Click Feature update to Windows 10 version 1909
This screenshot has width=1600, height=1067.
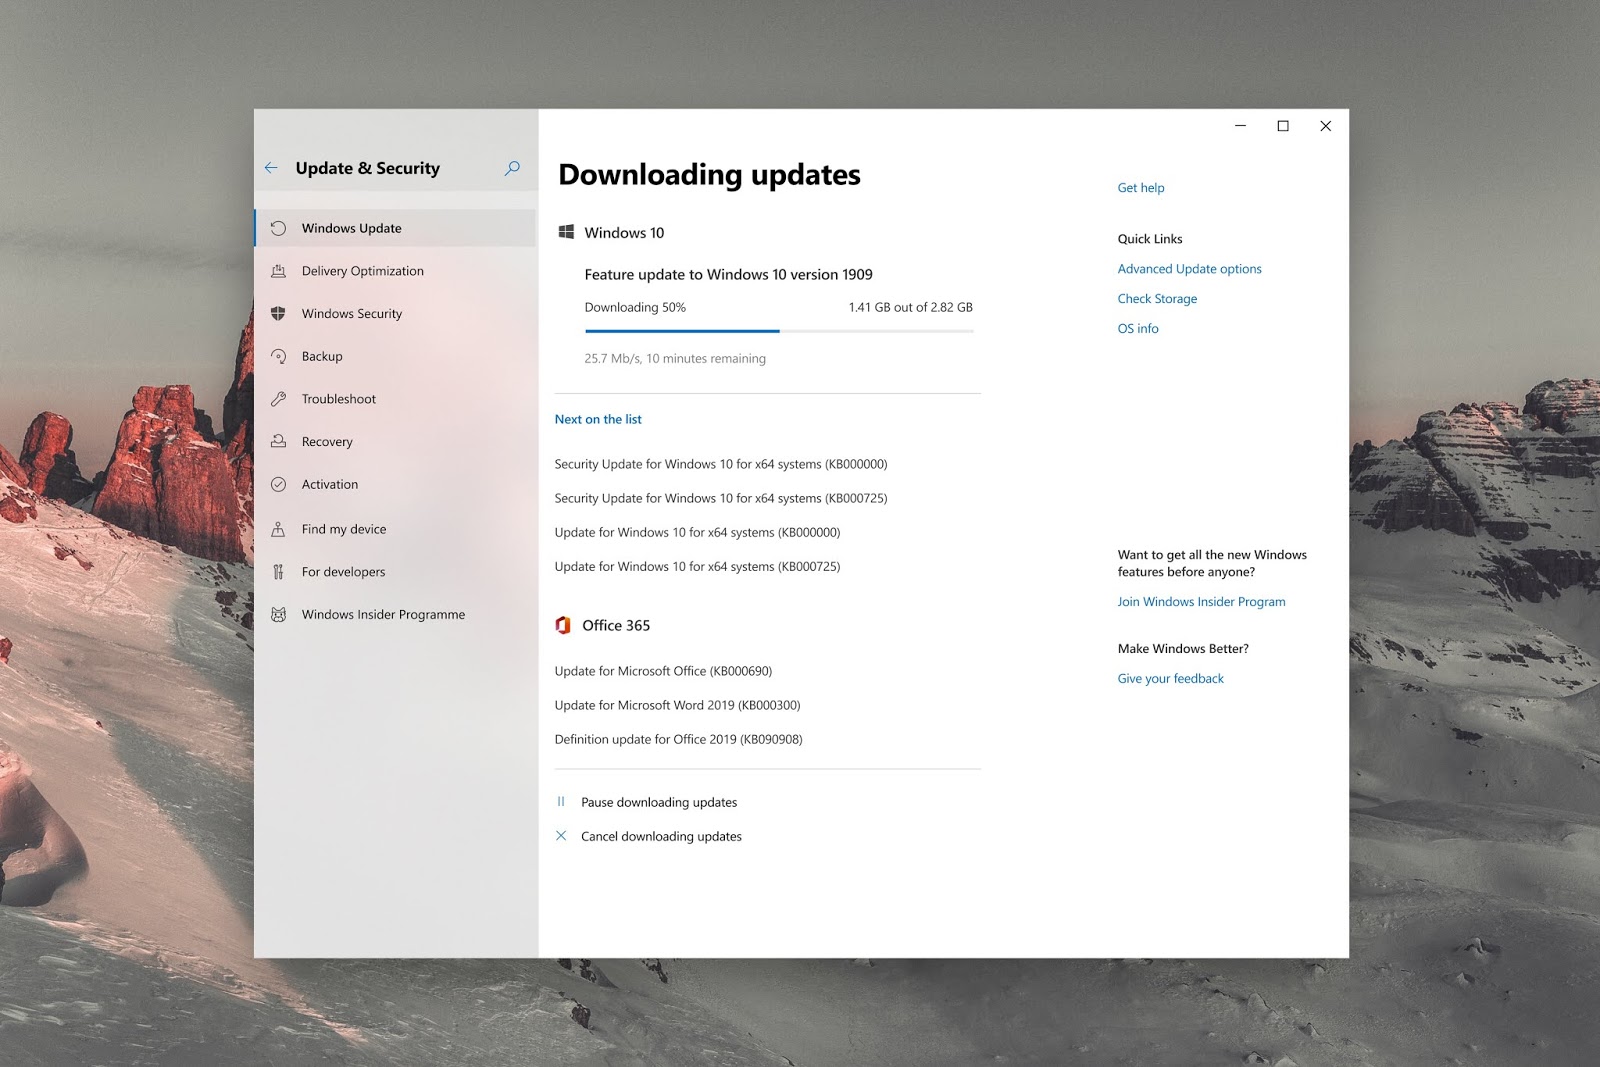[x=728, y=274]
